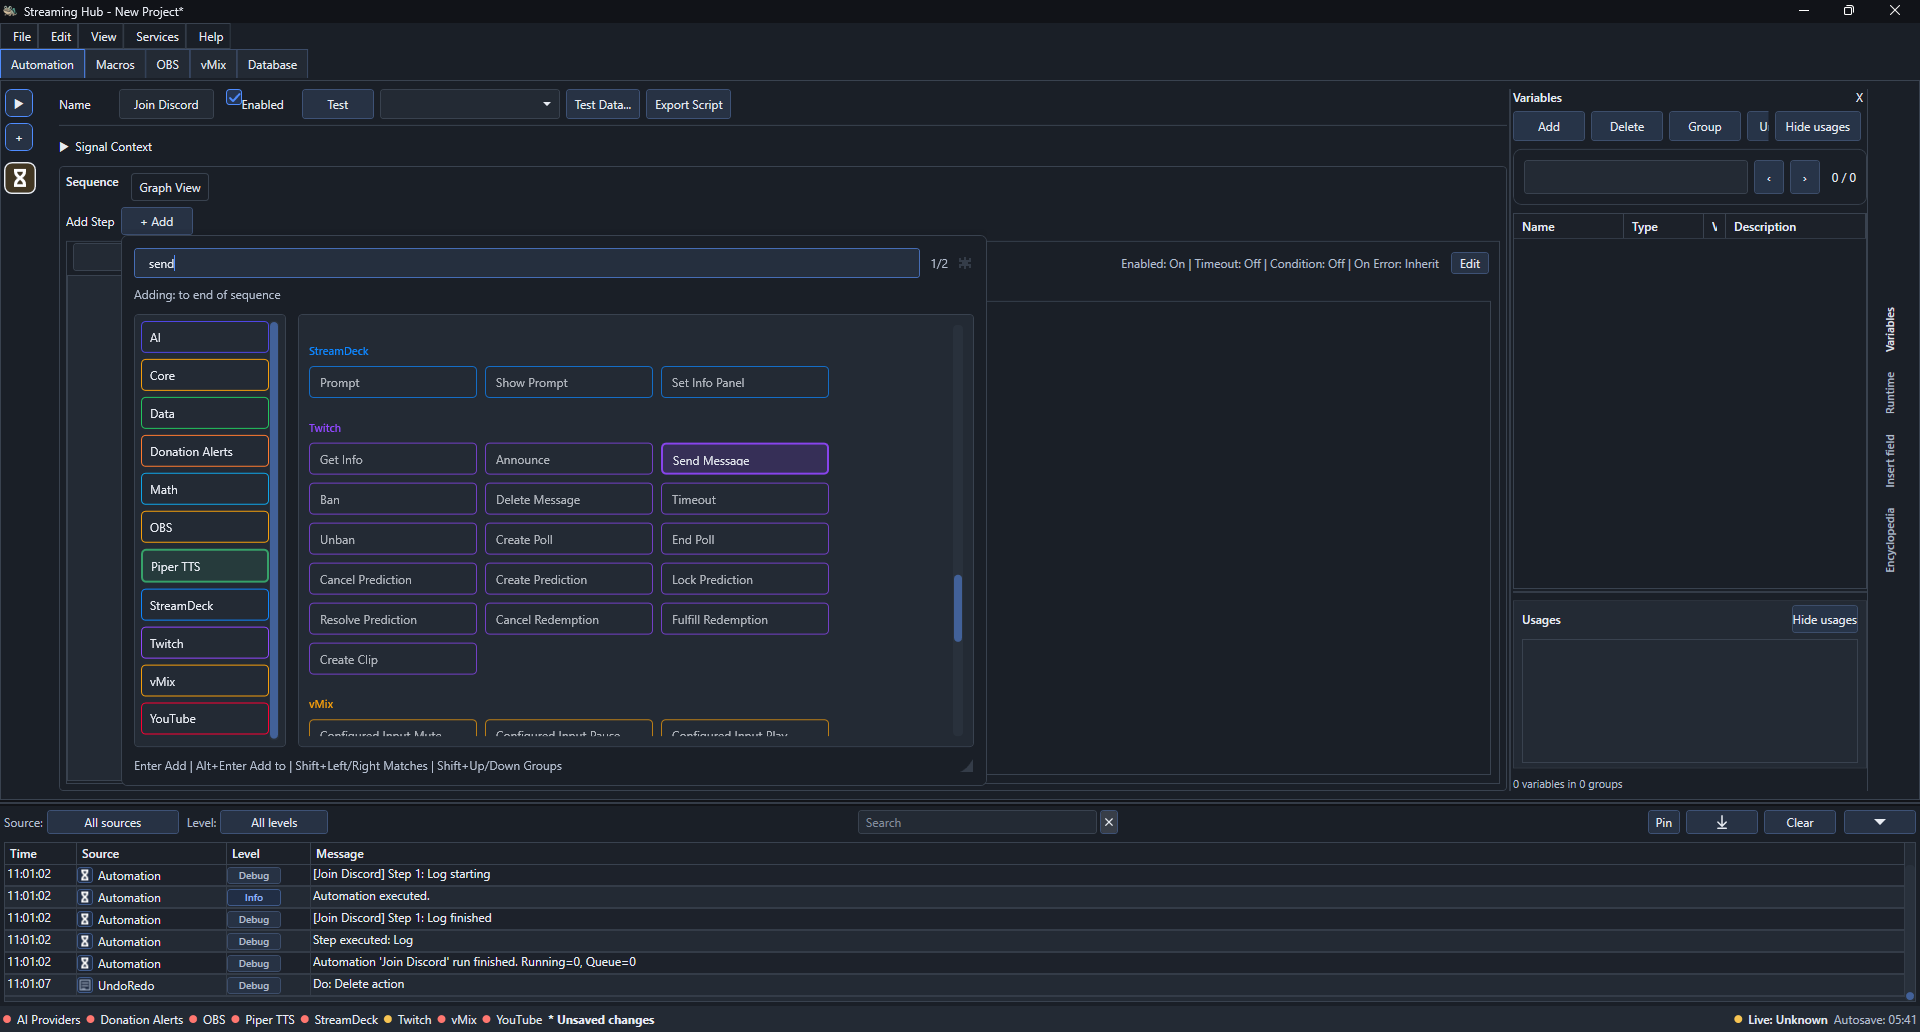Click the plus icon in left sidebar

[x=19, y=138]
